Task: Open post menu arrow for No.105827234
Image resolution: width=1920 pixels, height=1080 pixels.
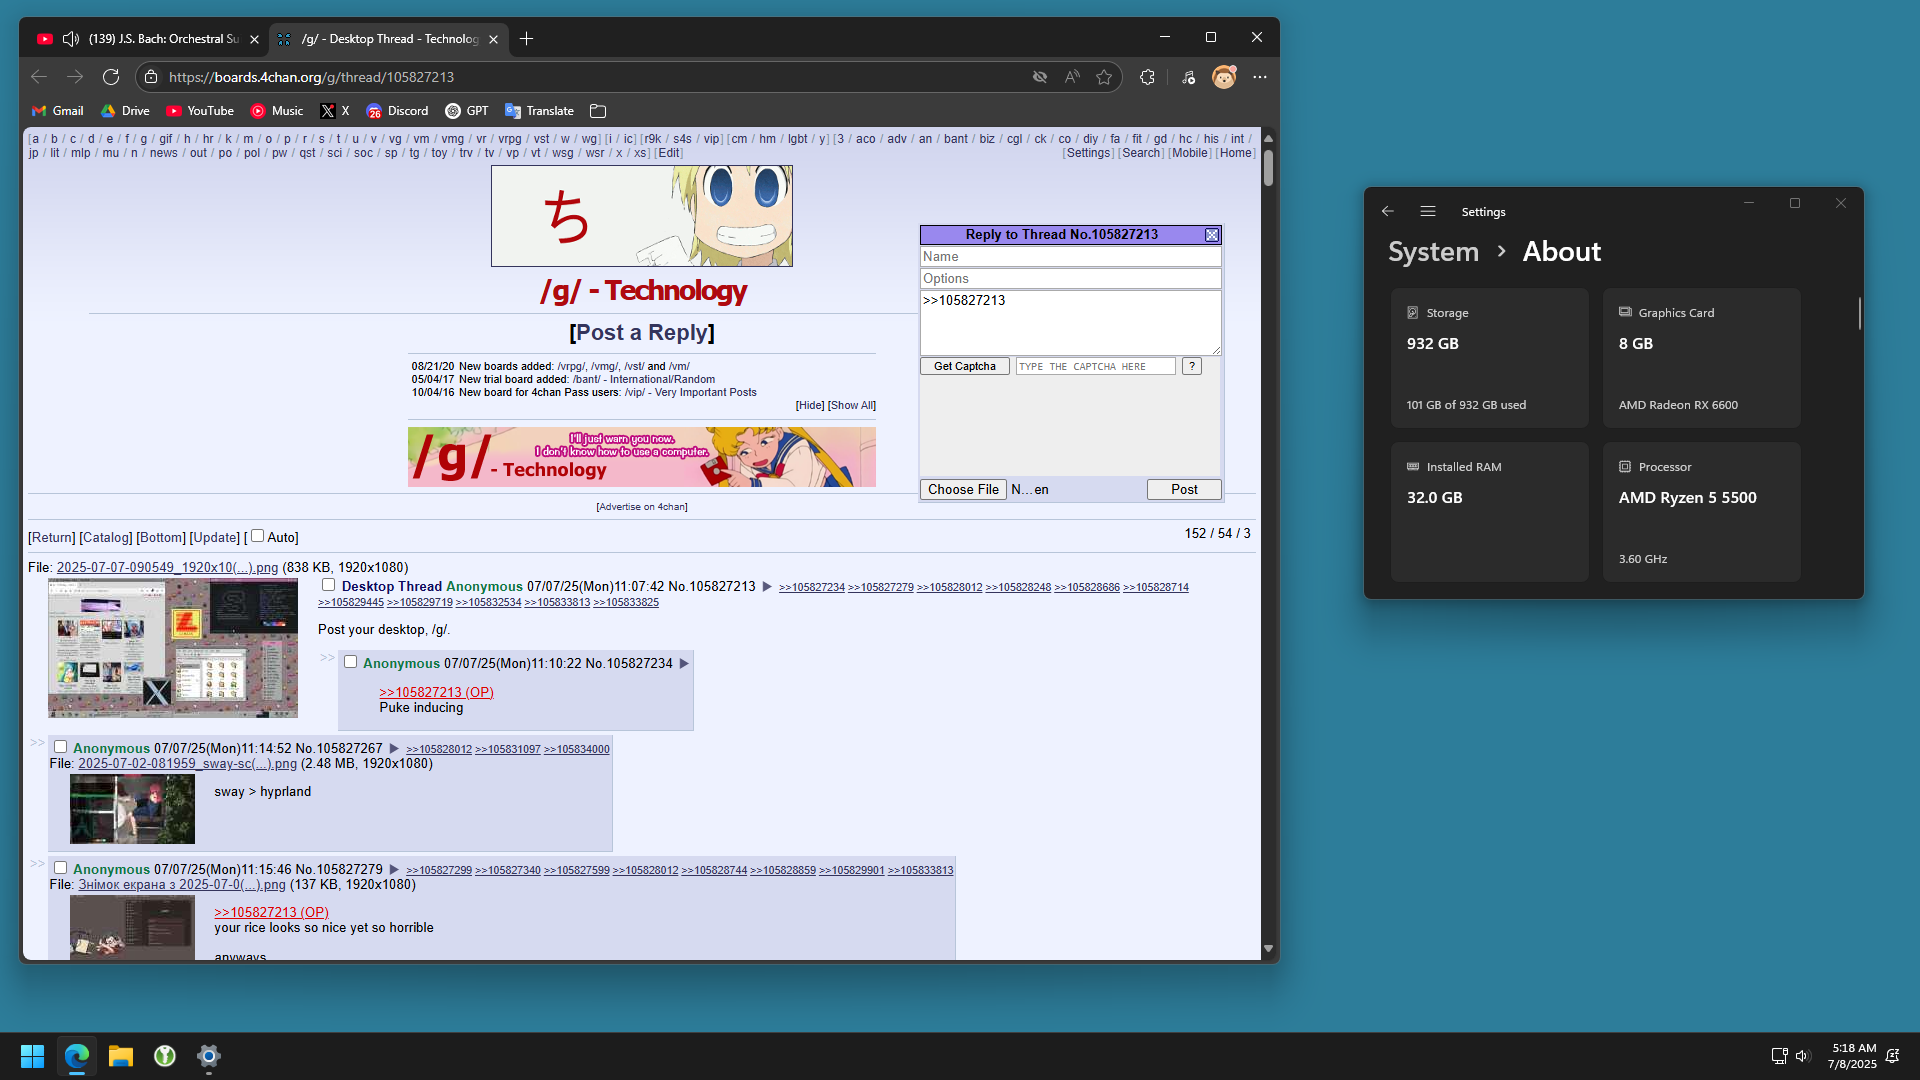Action: click(x=684, y=664)
